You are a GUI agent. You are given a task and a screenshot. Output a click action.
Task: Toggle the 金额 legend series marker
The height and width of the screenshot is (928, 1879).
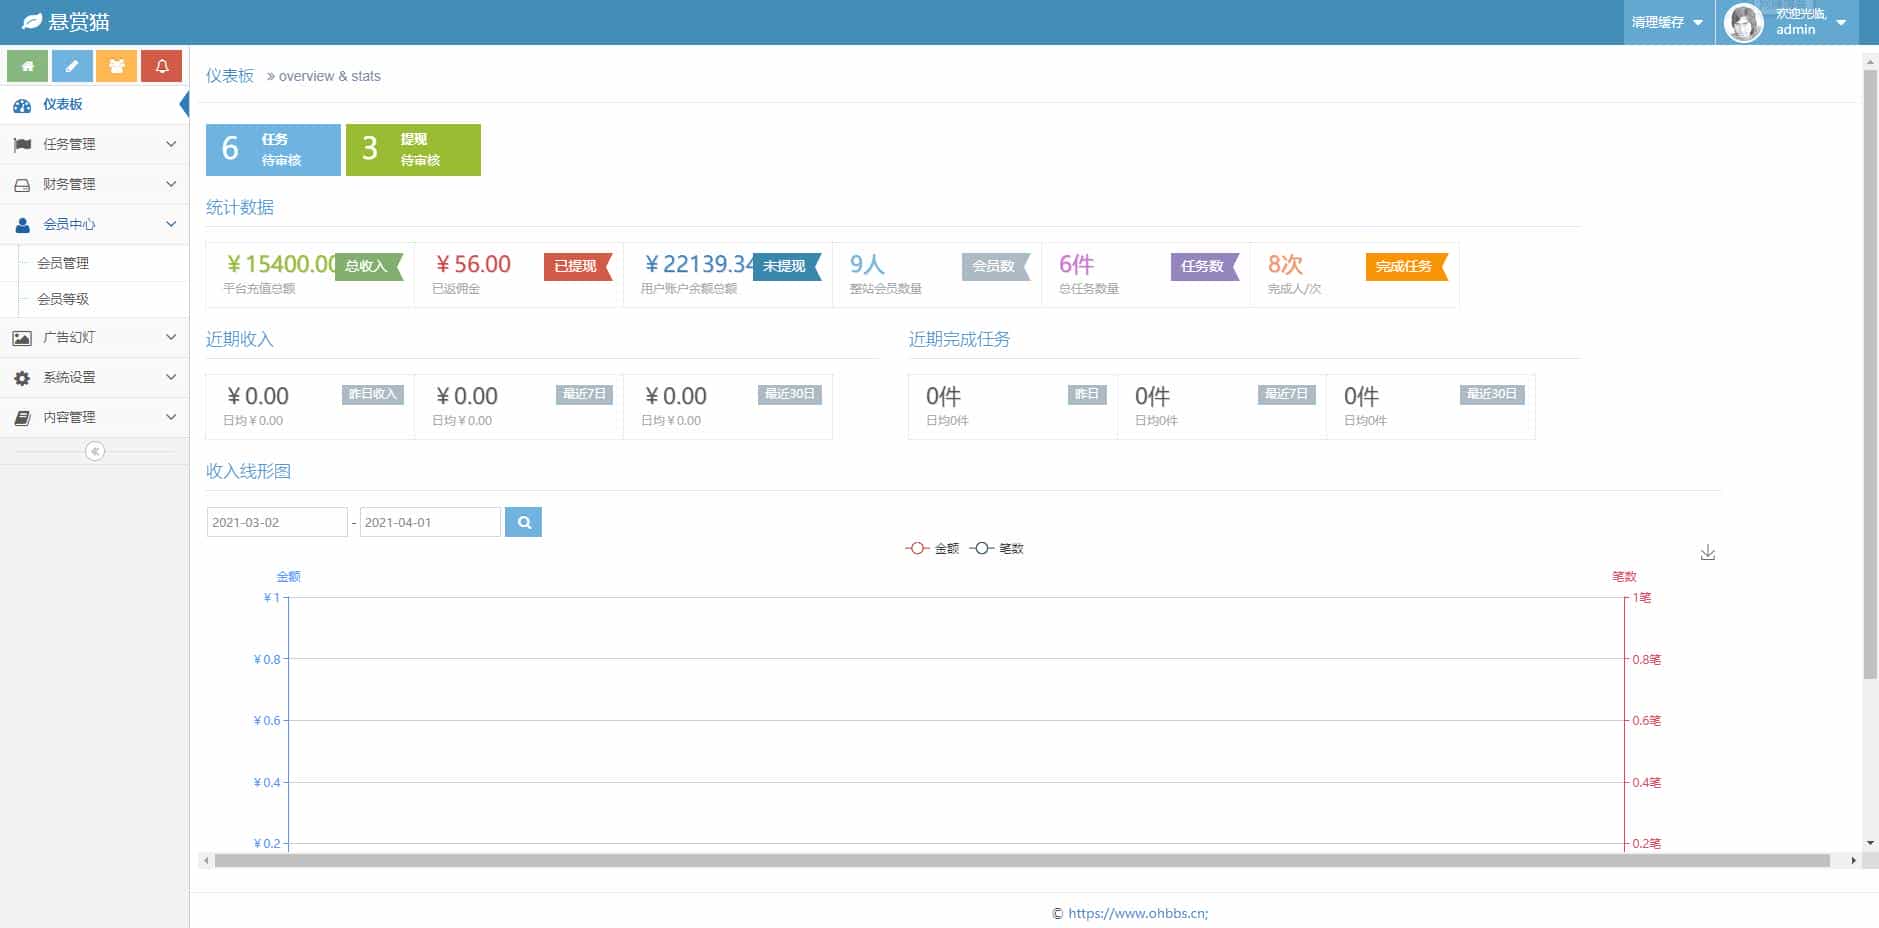[917, 548]
